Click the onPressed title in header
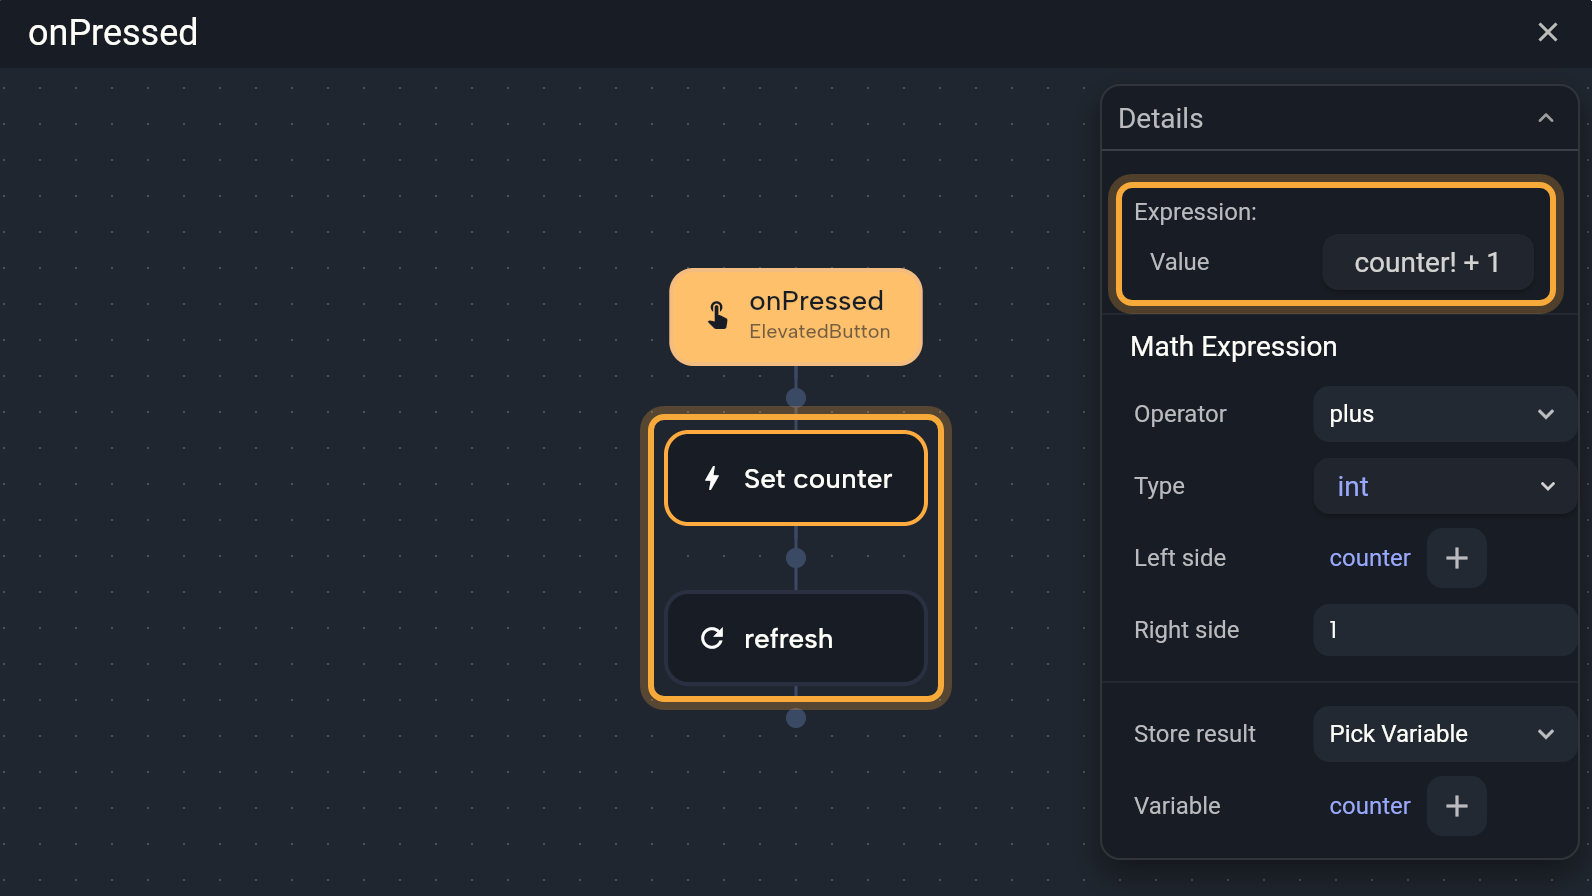Image resolution: width=1592 pixels, height=896 pixels. pos(113,32)
